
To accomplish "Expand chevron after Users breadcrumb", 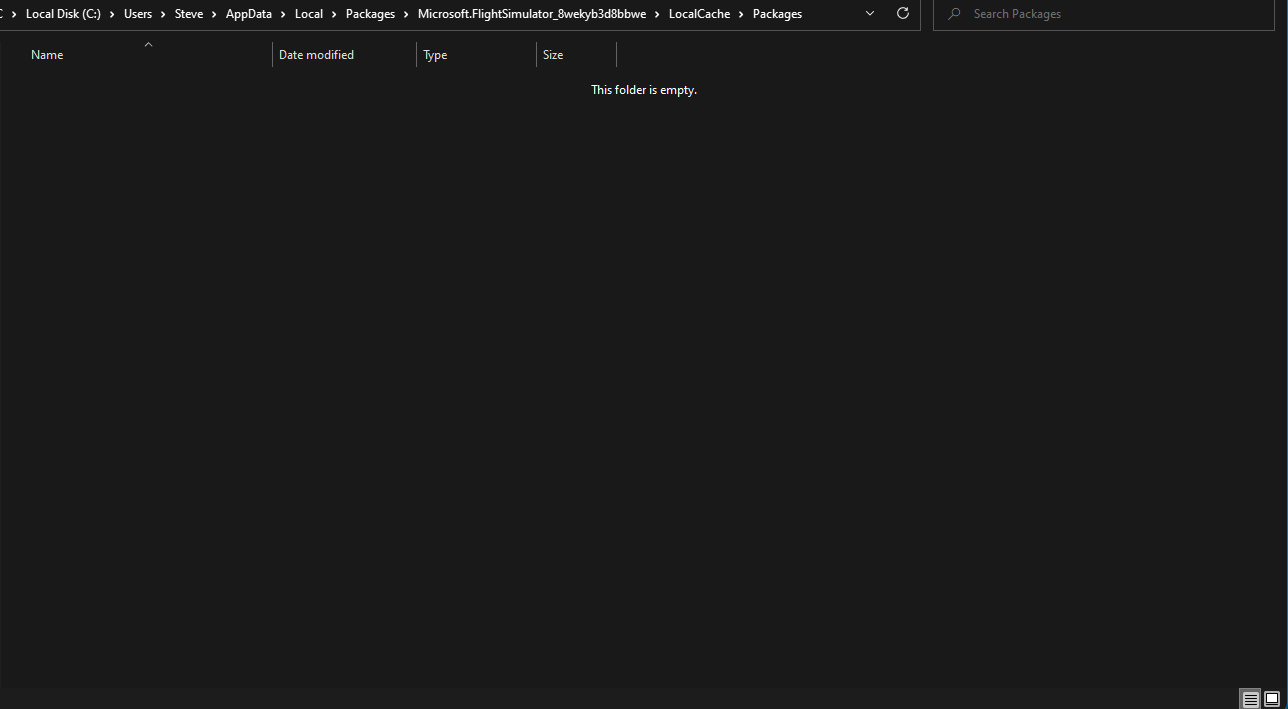I will click(164, 14).
